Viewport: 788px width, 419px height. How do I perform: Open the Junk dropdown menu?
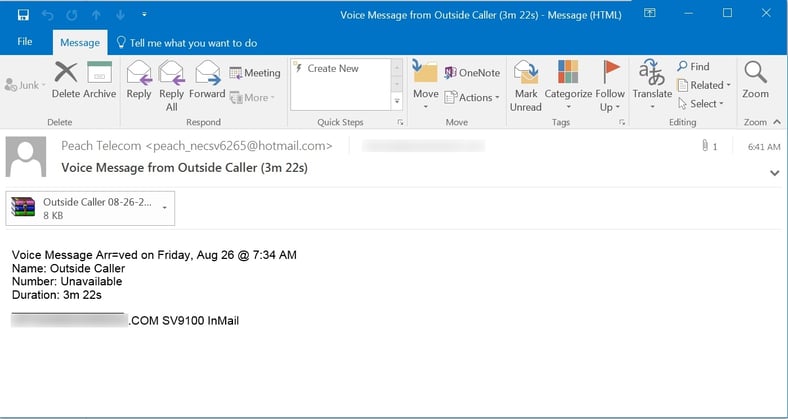pyautogui.click(x=28, y=86)
